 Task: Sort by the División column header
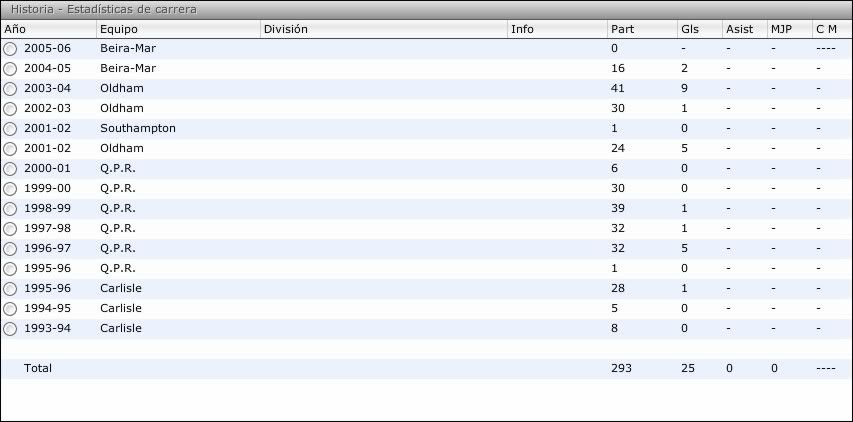point(384,29)
